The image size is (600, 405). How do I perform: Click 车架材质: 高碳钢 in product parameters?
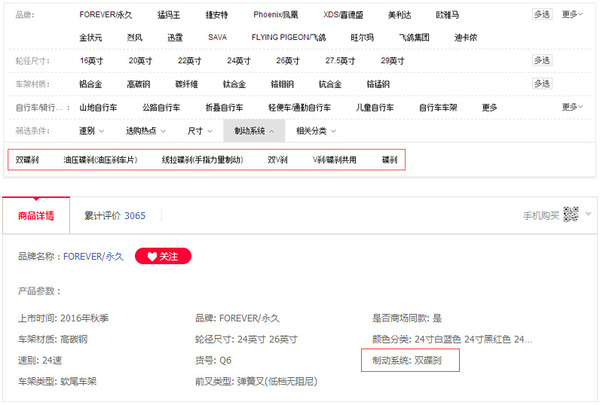(x=53, y=339)
